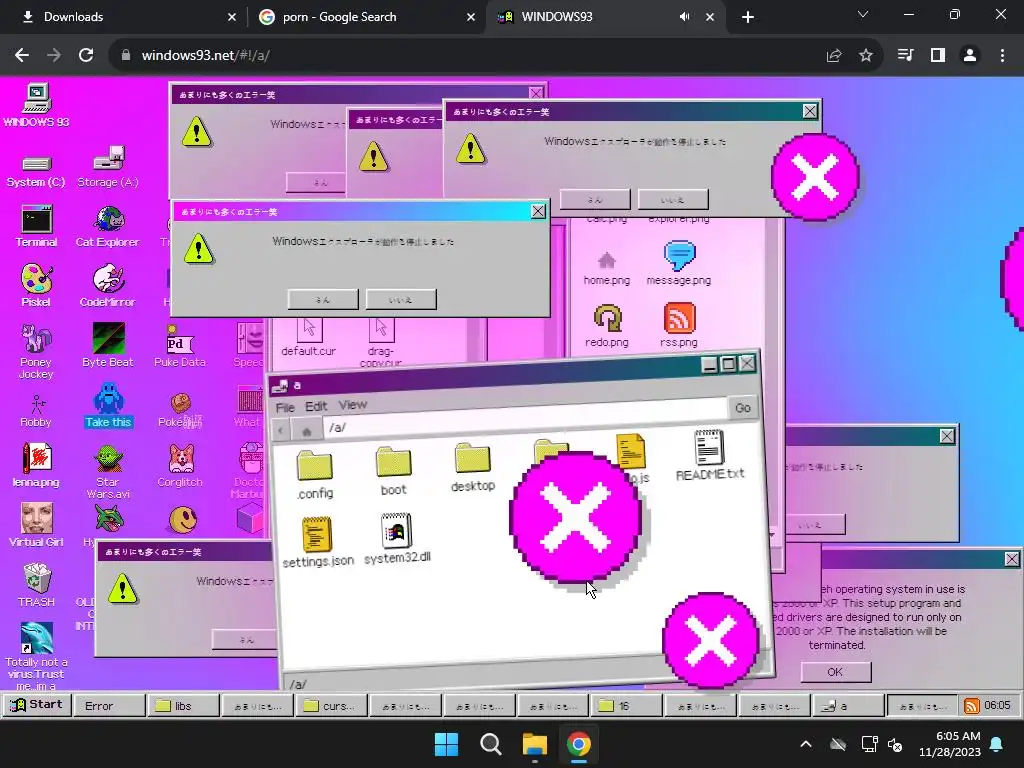This screenshot has height=768, width=1024.
Task: Open system32.dll file icon
Action: coord(397,538)
